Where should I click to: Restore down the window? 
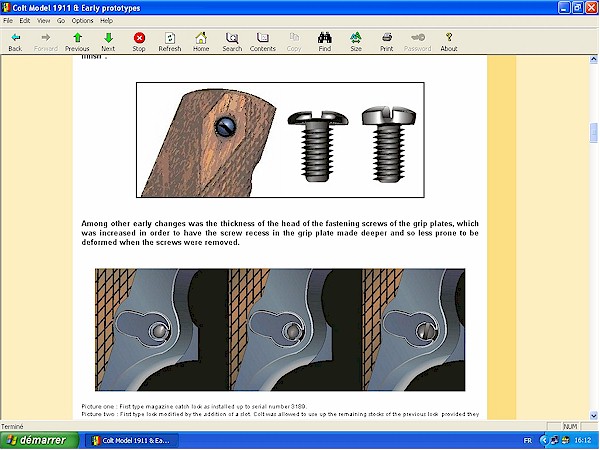[x=578, y=8]
